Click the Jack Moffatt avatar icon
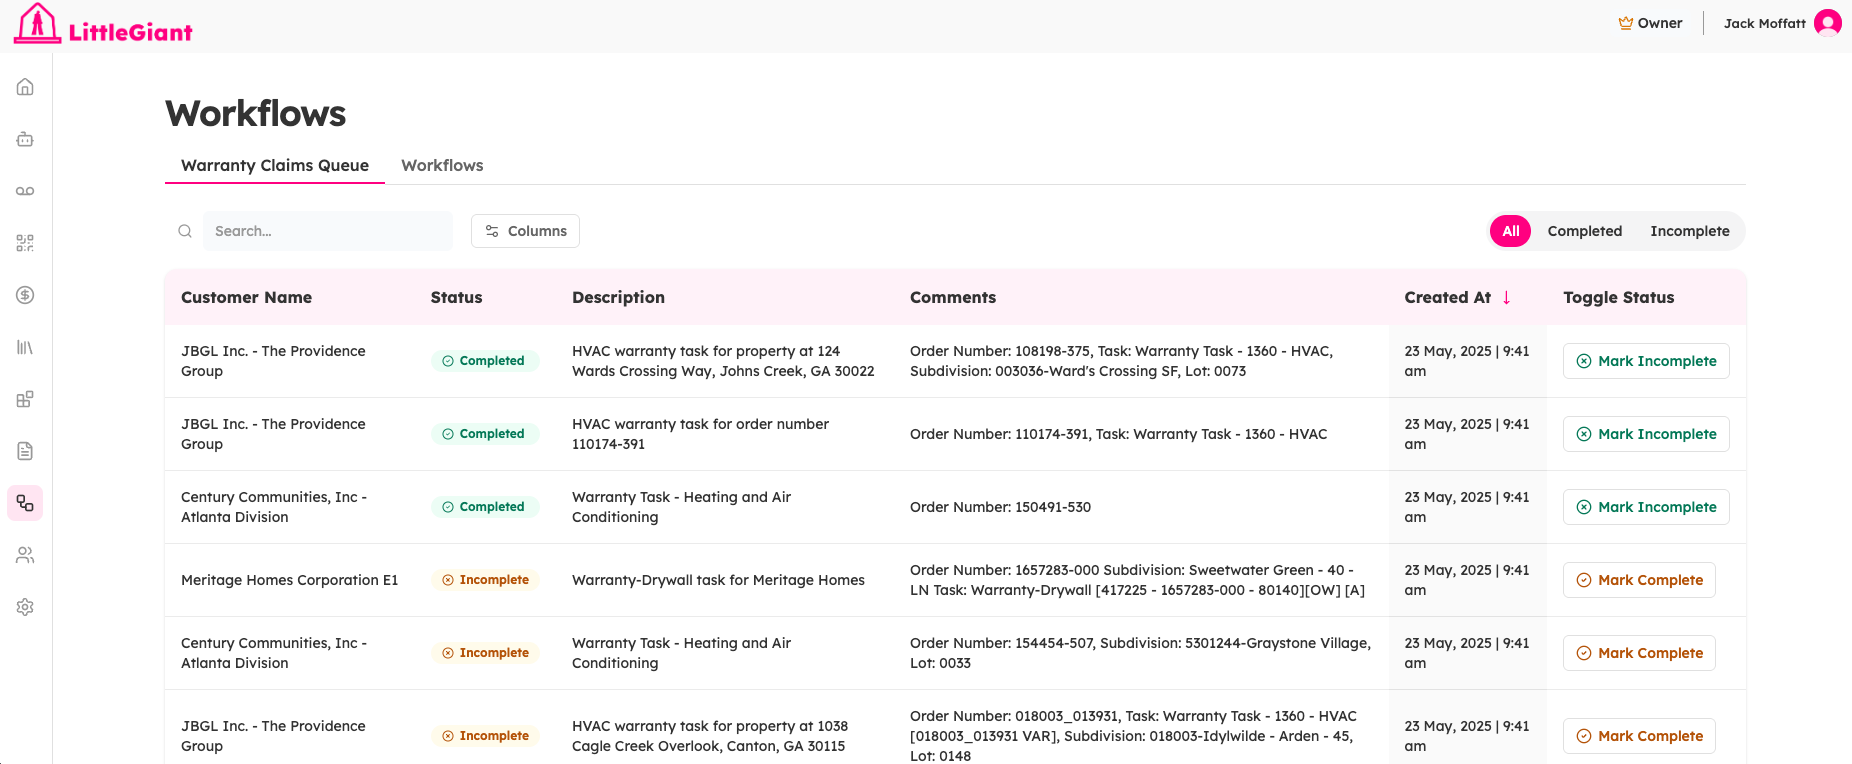 point(1828,23)
